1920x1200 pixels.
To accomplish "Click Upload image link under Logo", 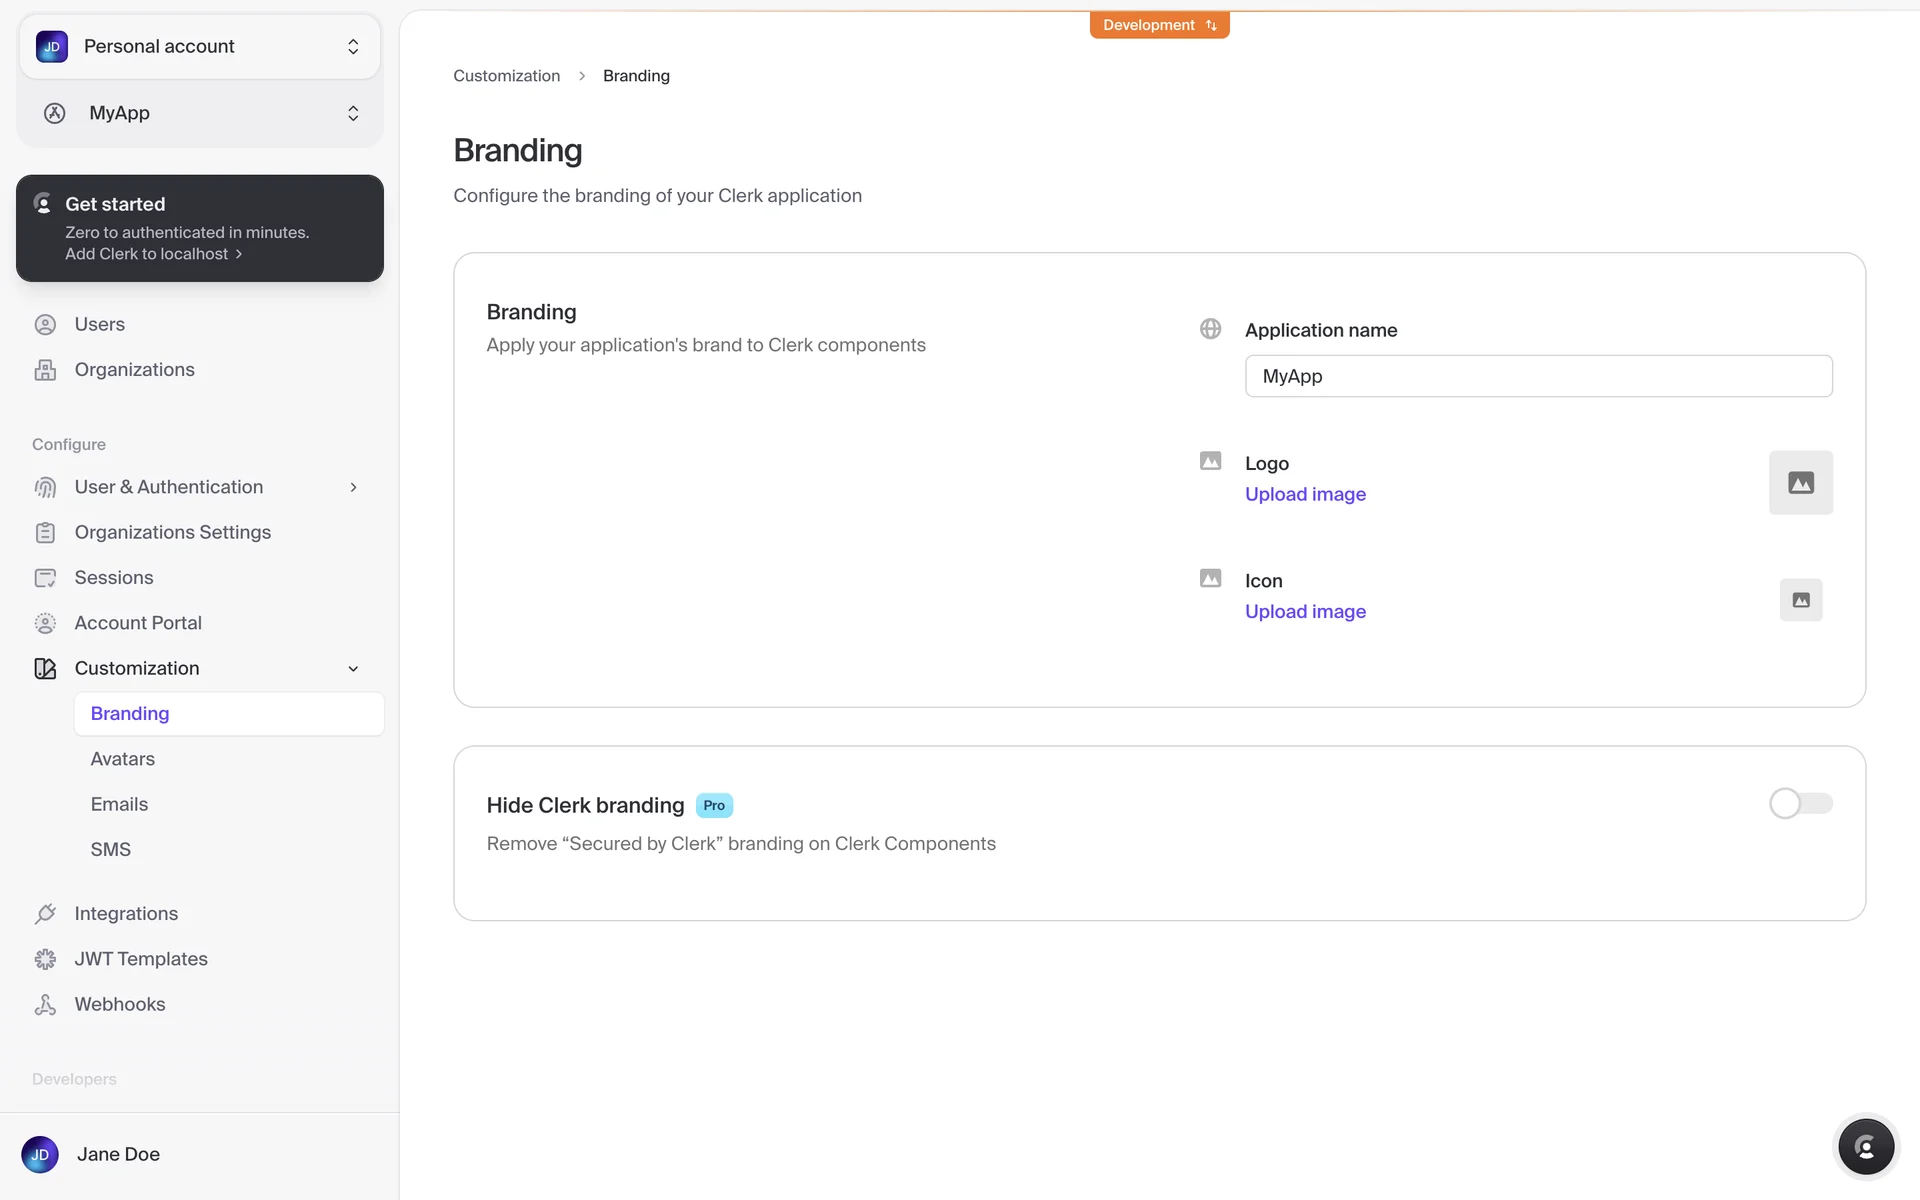I will [x=1305, y=494].
